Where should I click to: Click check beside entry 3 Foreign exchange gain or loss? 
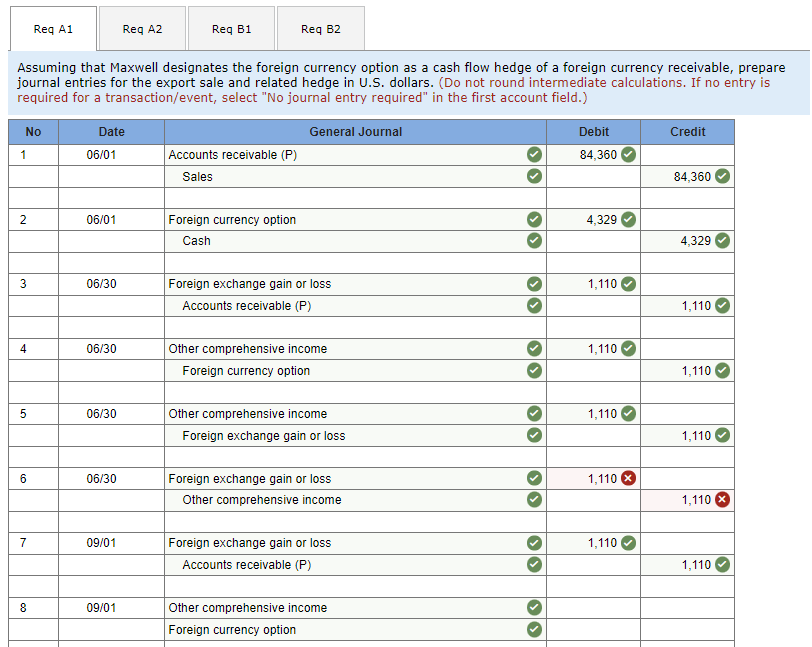[x=534, y=284]
